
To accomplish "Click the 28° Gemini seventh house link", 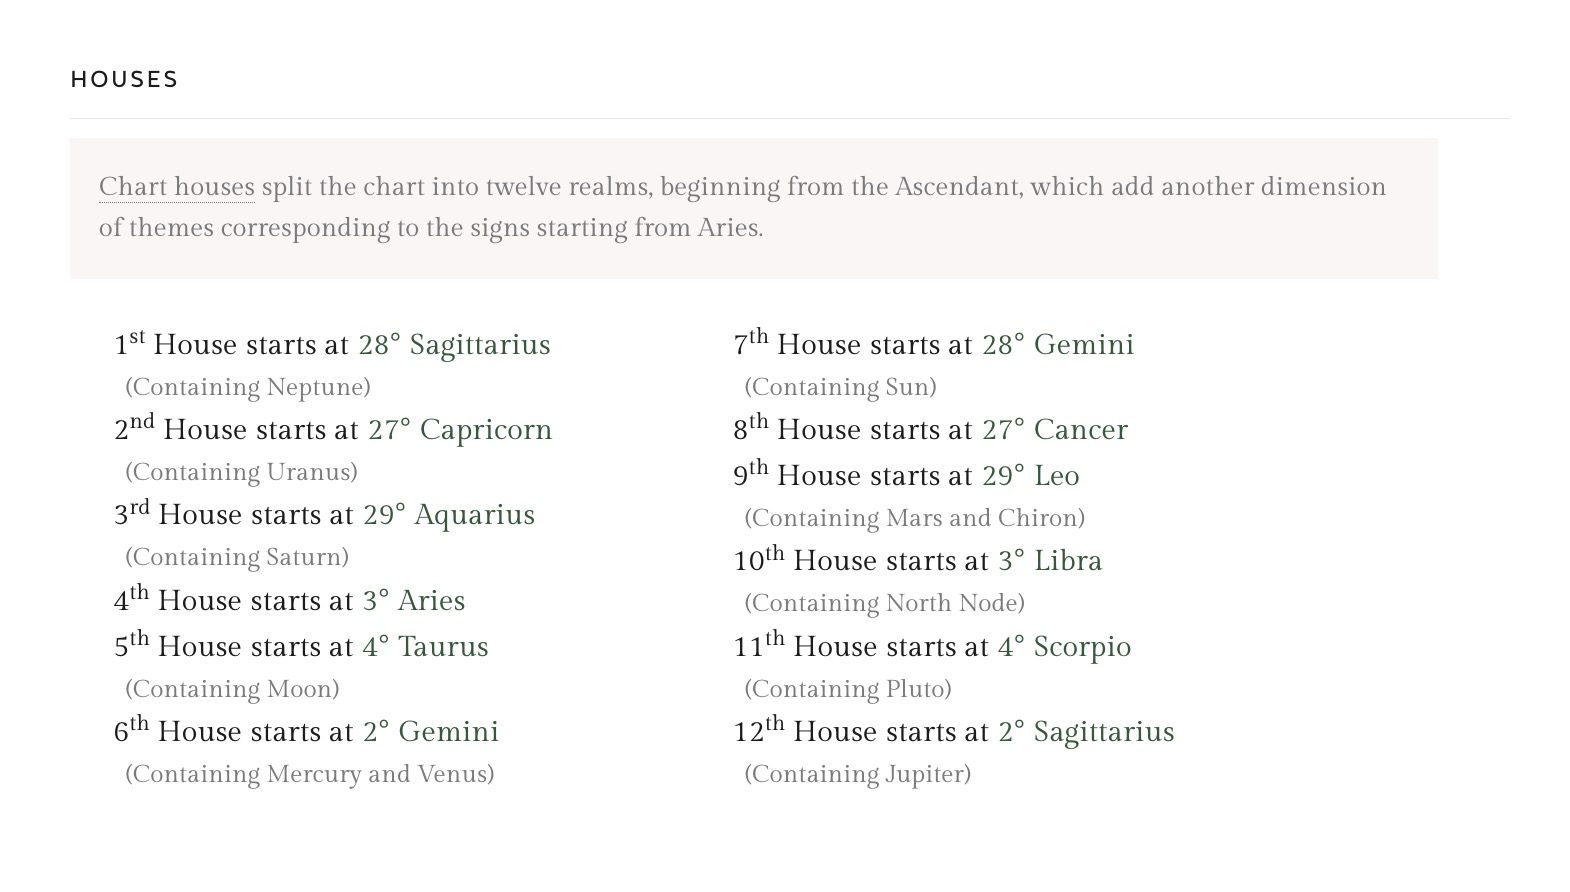I will pyautogui.click(x=1058, y=345).
